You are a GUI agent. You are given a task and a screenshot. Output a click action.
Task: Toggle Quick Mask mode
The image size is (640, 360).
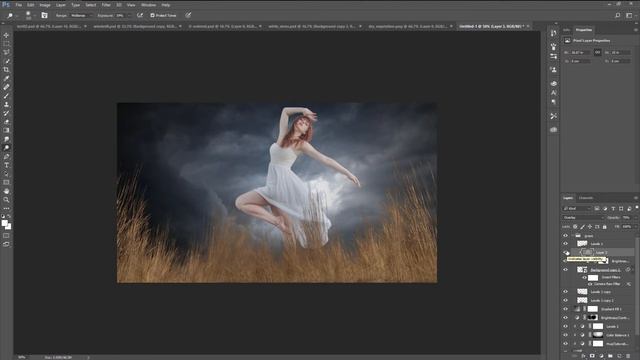click(x=6, y=236)
